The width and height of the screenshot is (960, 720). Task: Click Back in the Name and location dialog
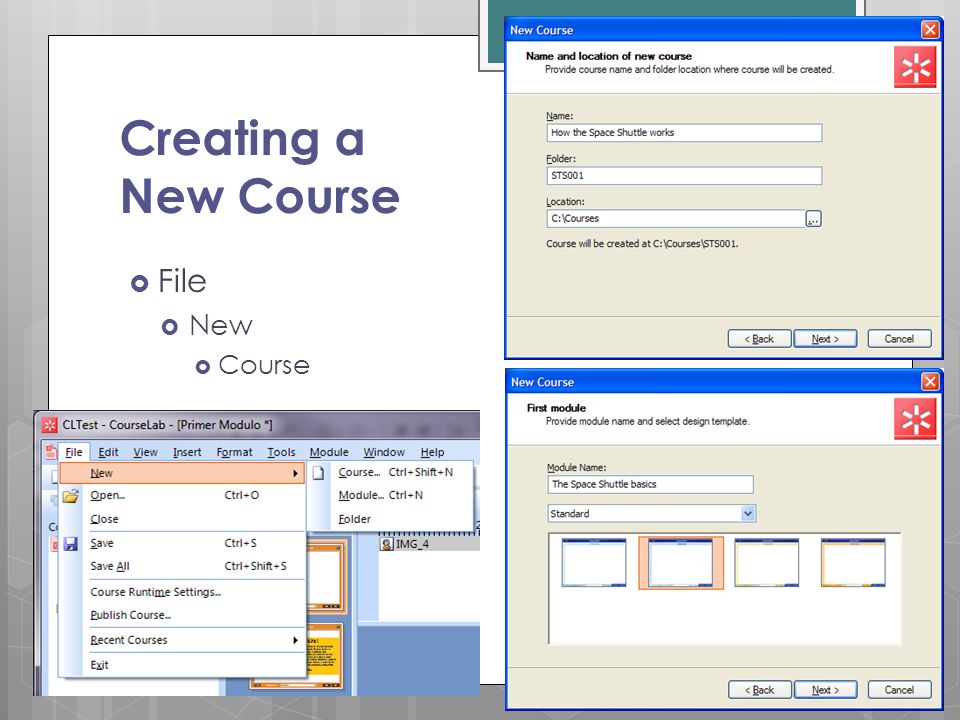[759, 339]
